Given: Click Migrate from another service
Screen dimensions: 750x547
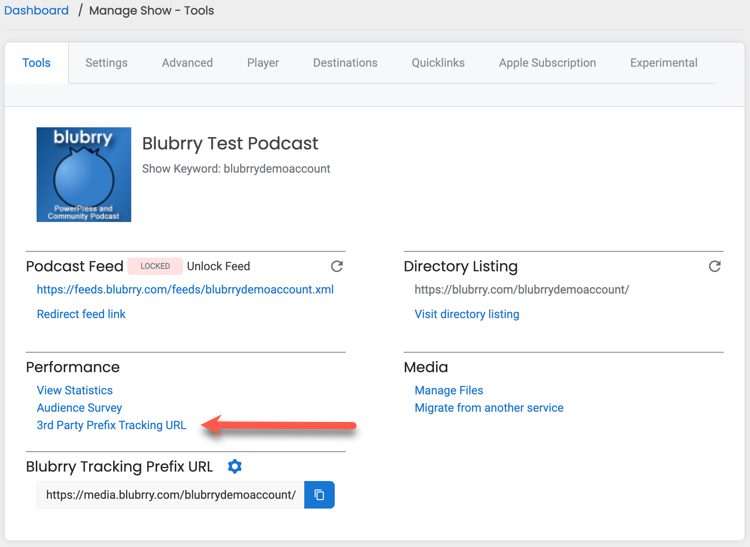Looking at the screenshot, I should [x=489, y=408].
